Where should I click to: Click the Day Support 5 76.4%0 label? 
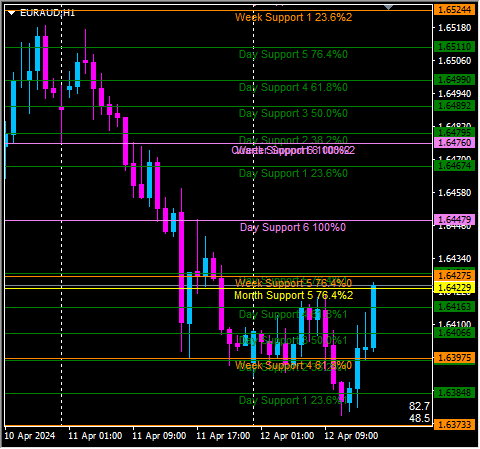[x=293, y=54]
